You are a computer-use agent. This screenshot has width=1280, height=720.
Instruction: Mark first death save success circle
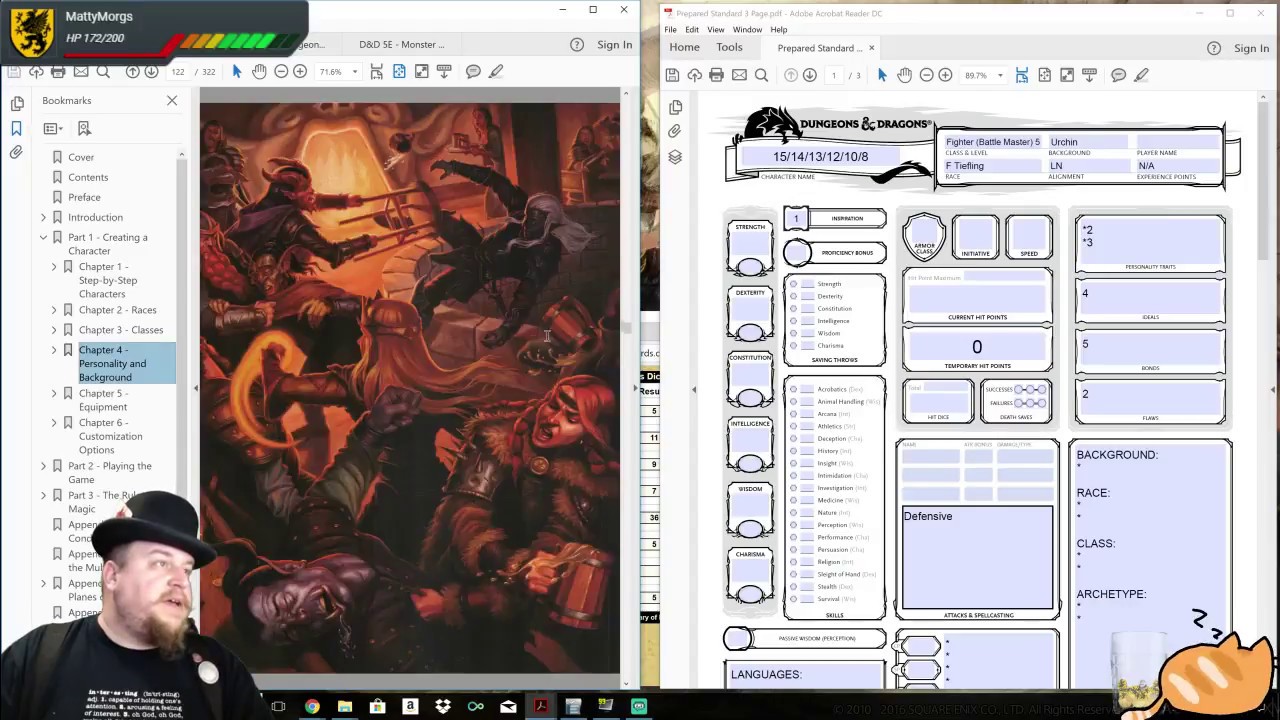(x=1020, y=390)
